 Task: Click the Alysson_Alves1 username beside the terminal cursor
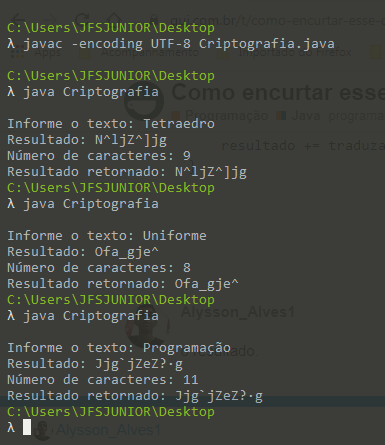coord(108,430)
